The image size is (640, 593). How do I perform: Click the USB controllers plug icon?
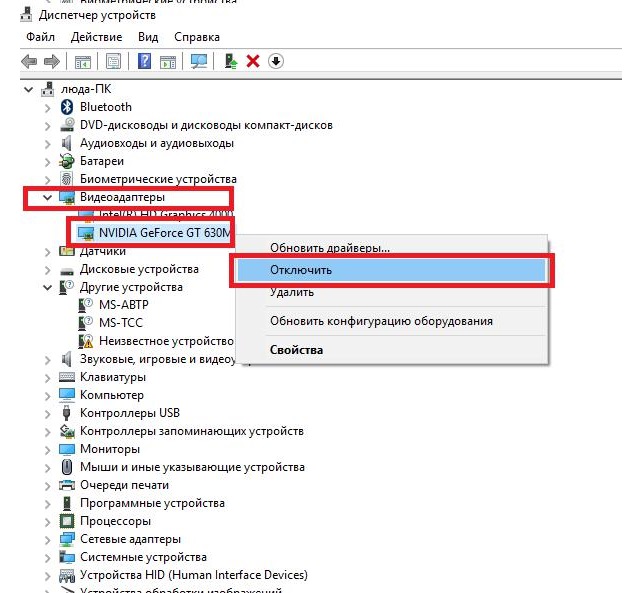[x=67, y=413]
